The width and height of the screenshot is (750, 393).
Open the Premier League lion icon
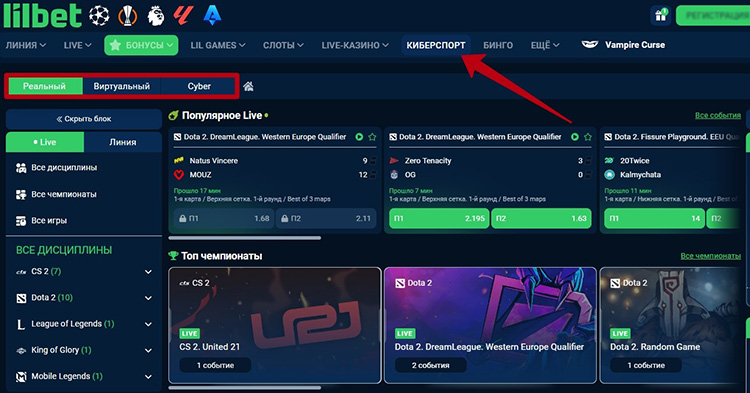coord(155,16)
